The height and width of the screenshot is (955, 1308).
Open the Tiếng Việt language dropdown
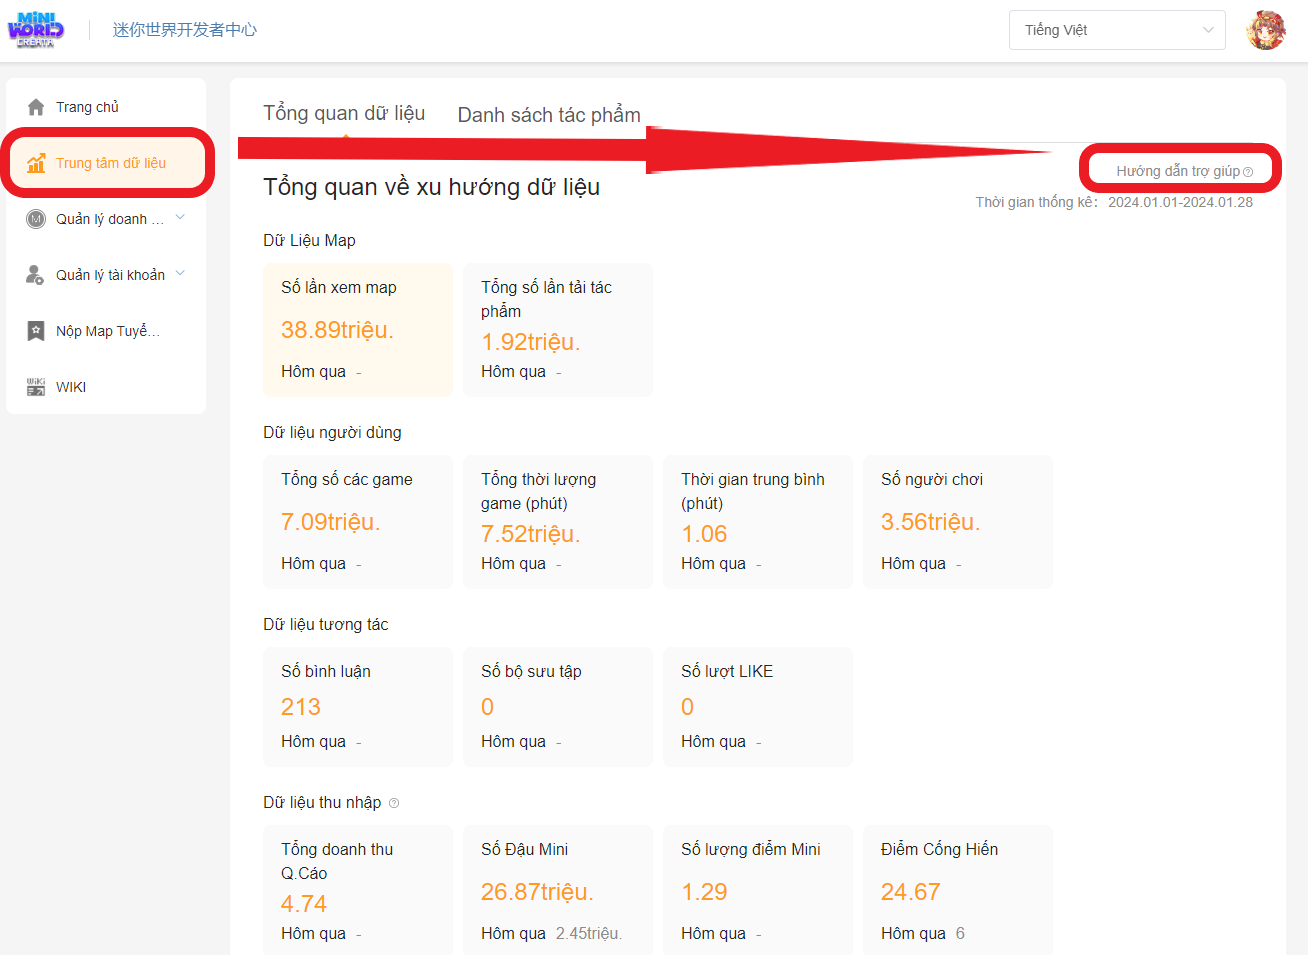[1117, 30]
